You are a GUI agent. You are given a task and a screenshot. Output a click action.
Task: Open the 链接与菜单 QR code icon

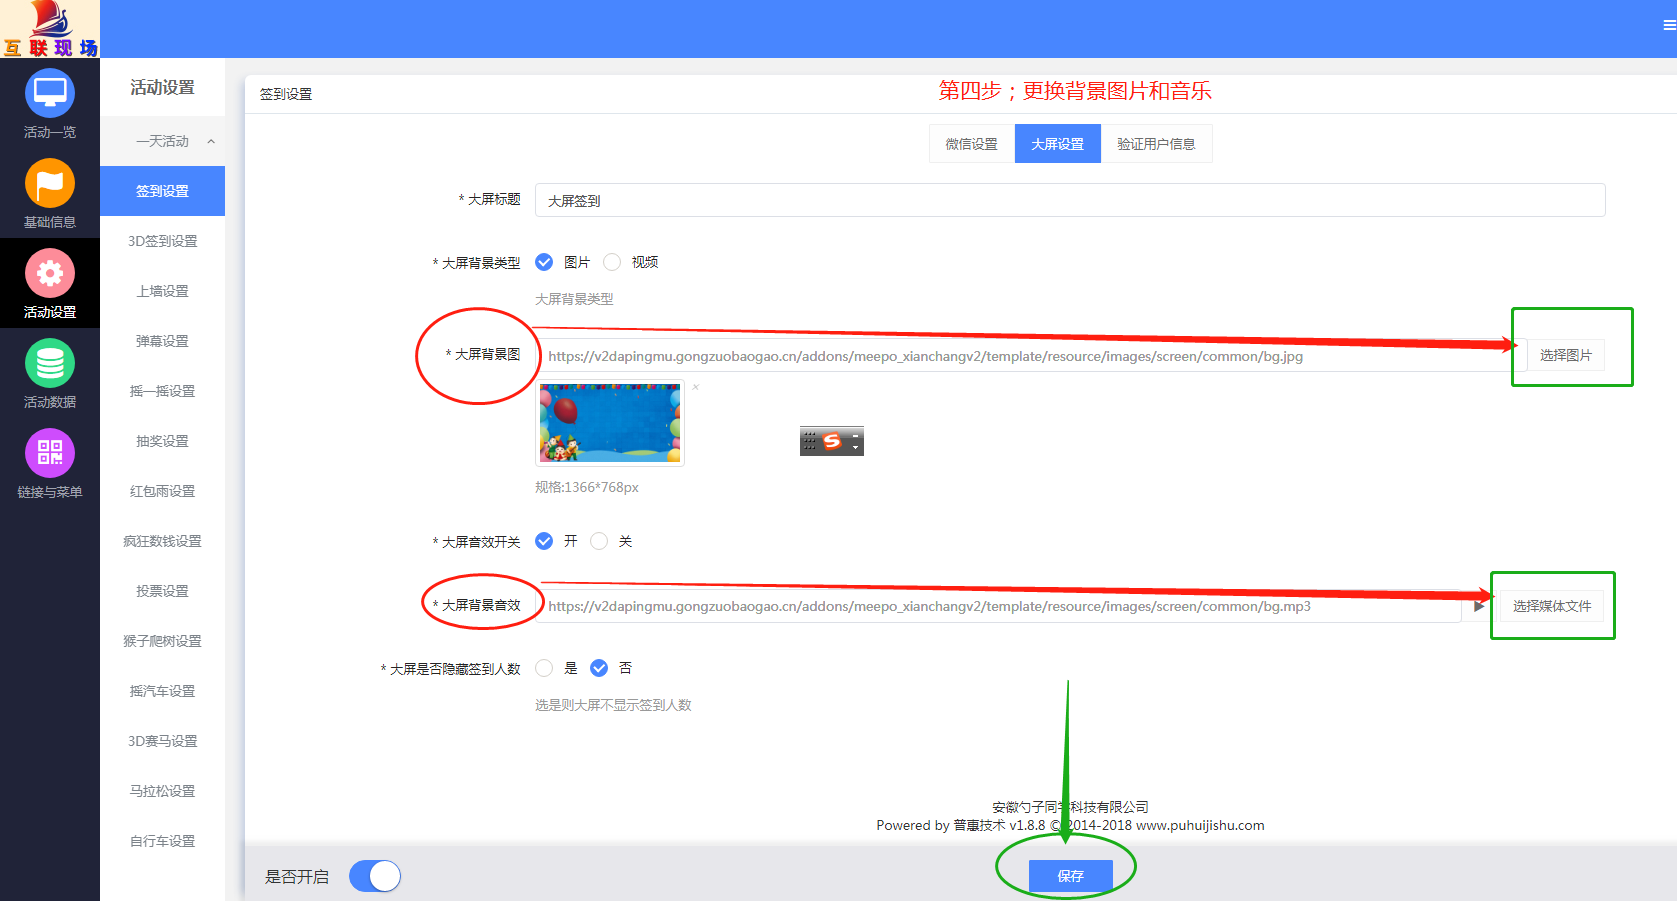(50, 453)
